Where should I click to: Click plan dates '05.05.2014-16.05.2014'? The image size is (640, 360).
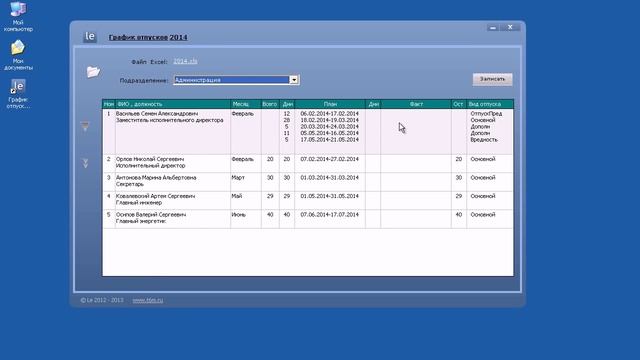(x=329, y=133)
